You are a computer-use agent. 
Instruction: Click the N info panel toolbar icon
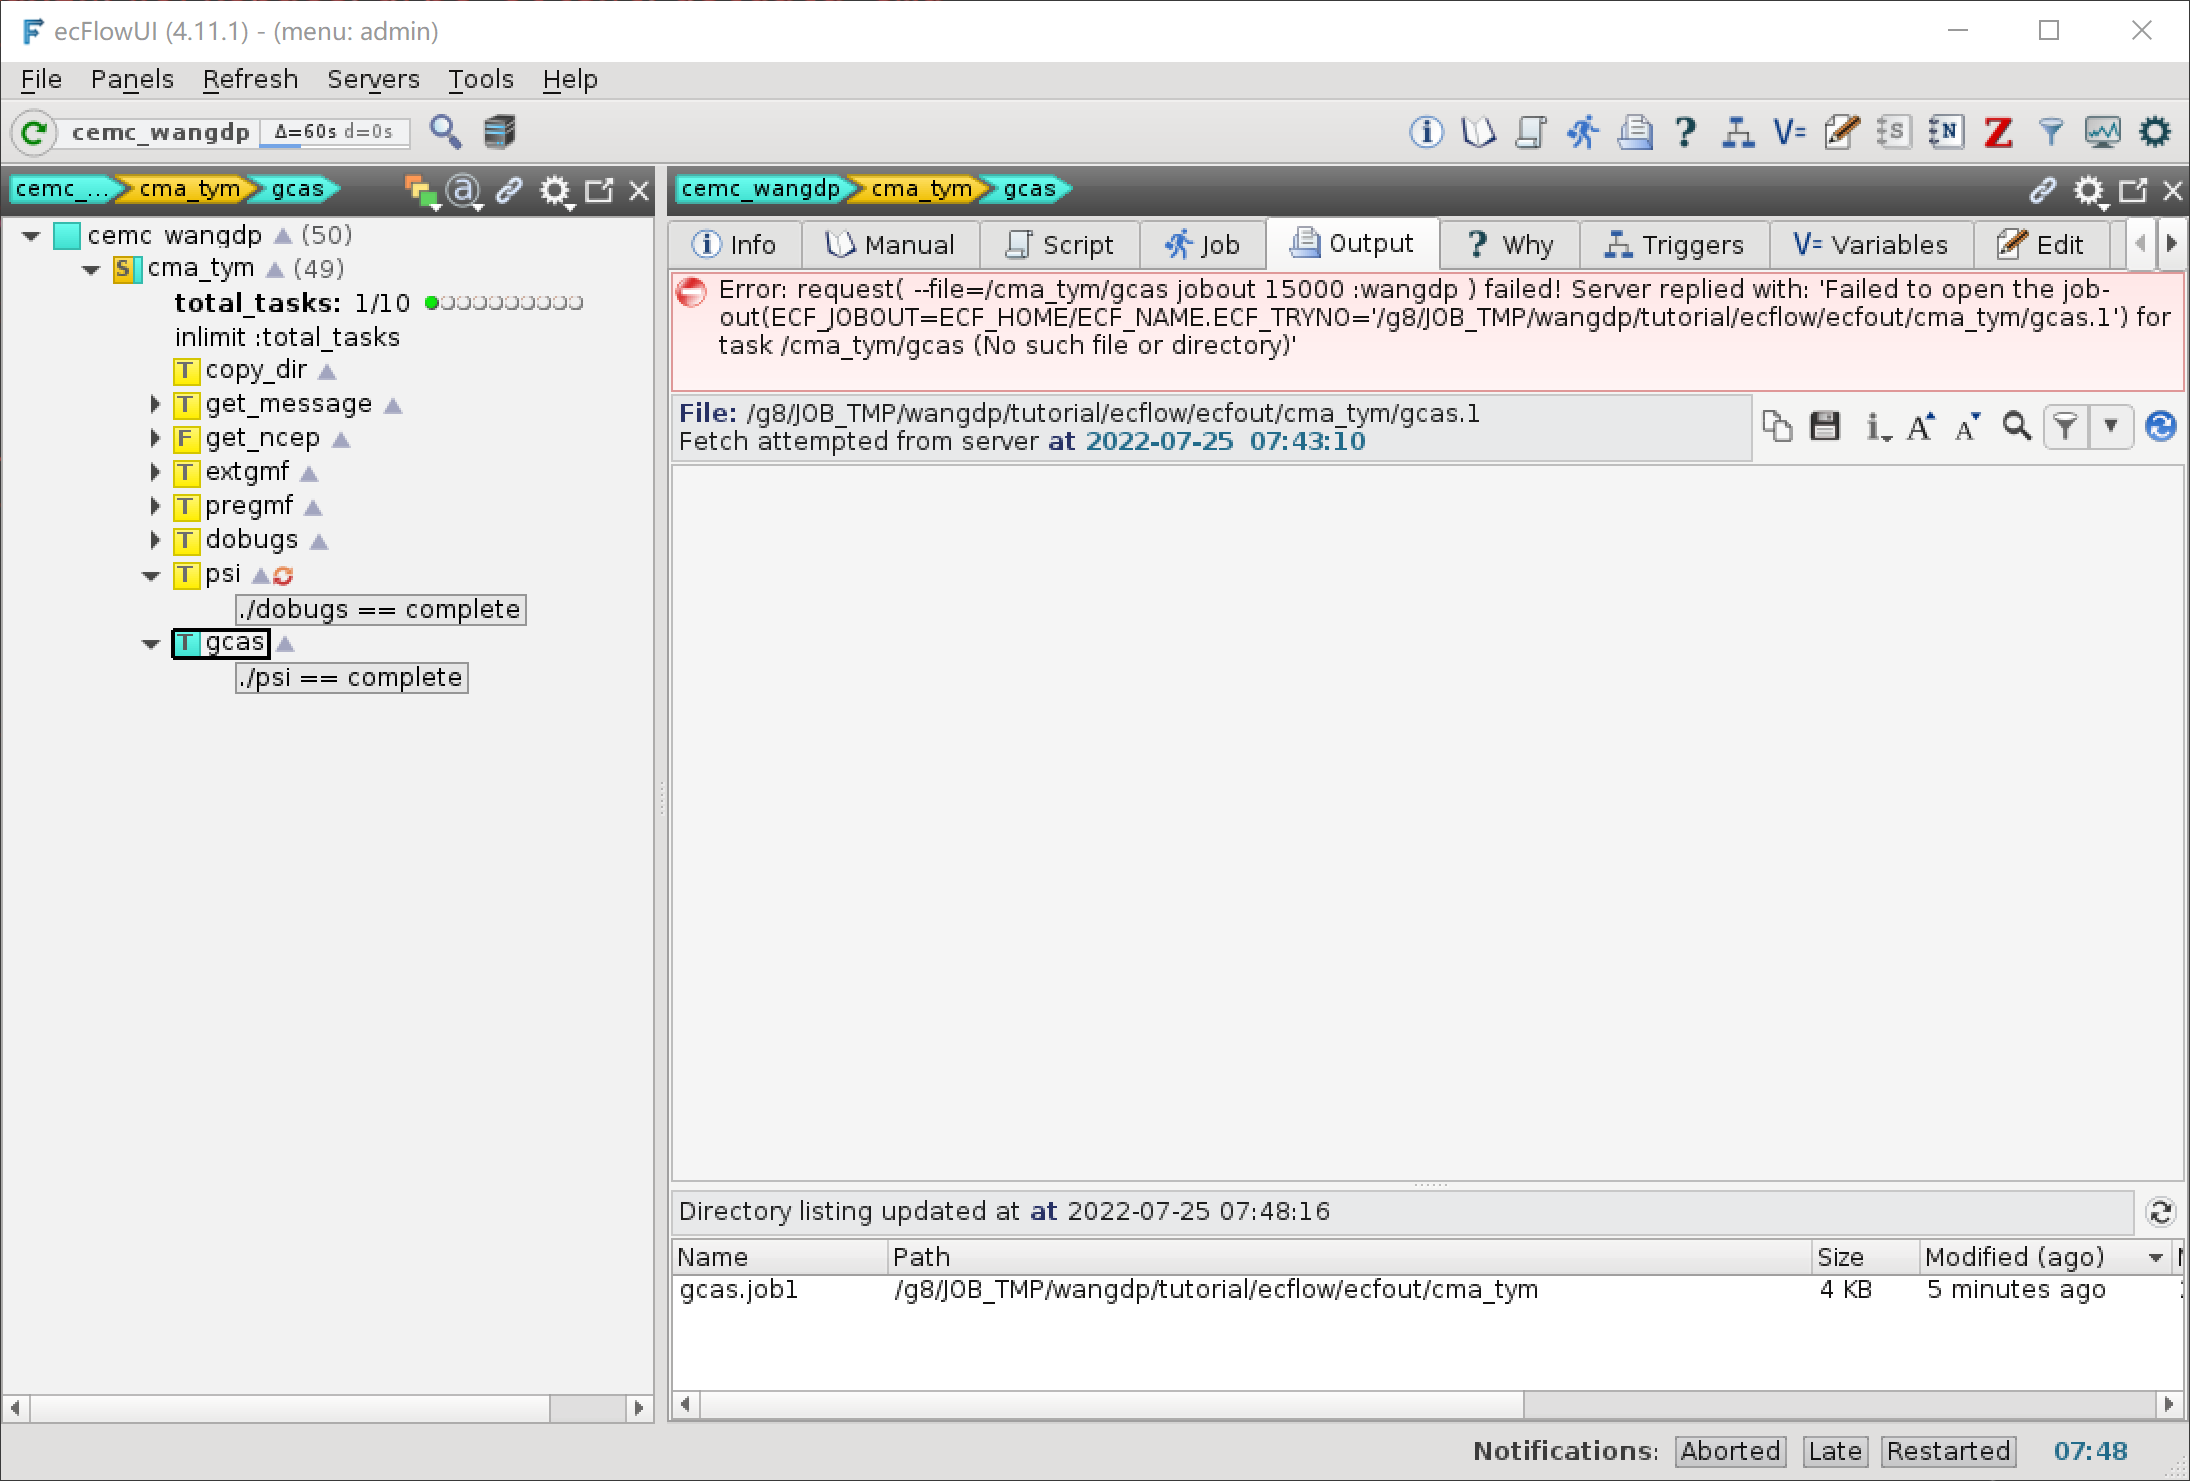pyautogui.click(x=1946, y=132)
